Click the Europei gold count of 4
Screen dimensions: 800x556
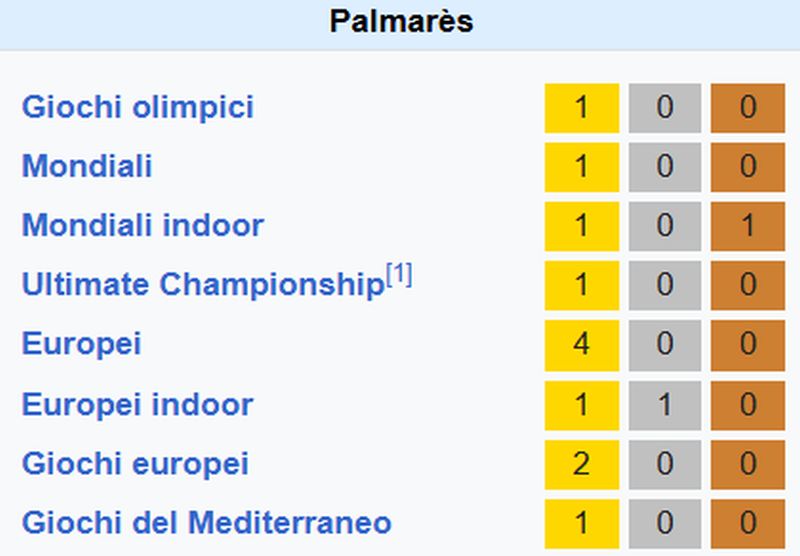[x=582, y=345]
